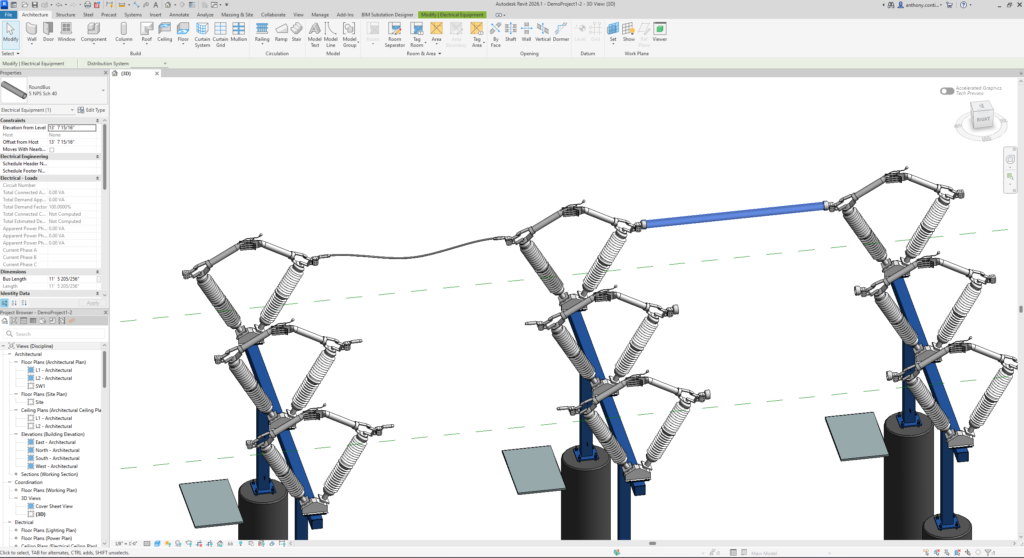Choose the Door tool

[48, 31]
